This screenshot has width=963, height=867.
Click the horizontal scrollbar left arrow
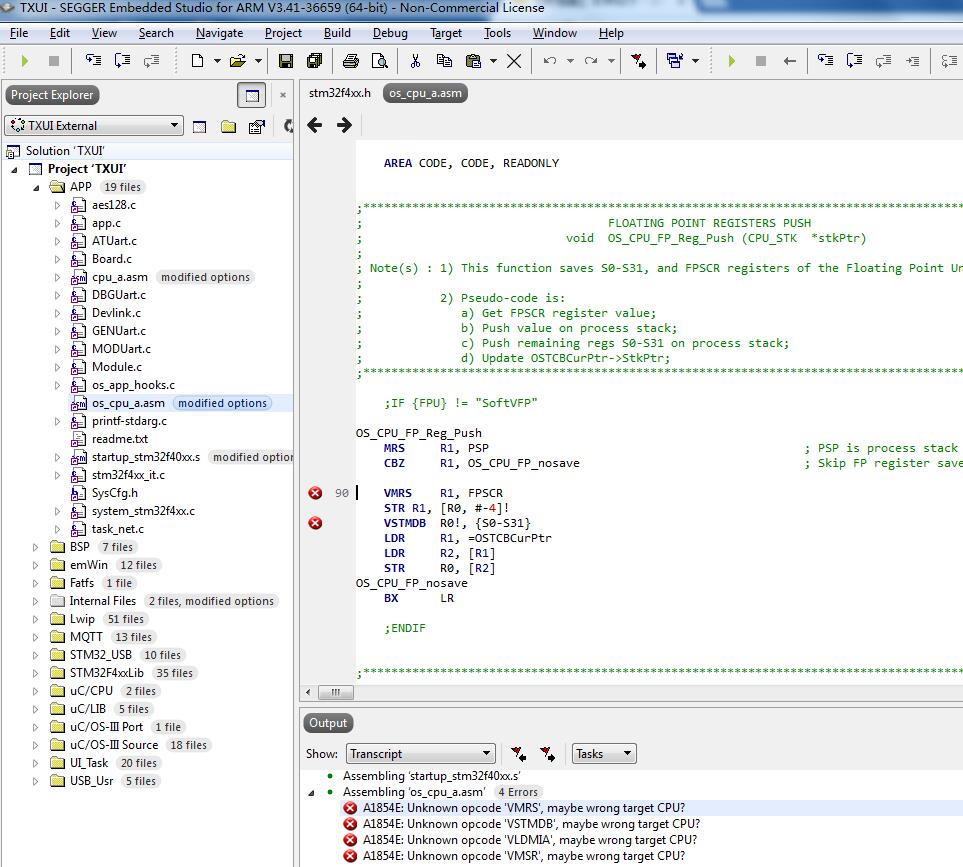pyautogui.click(x=308, y=693)
